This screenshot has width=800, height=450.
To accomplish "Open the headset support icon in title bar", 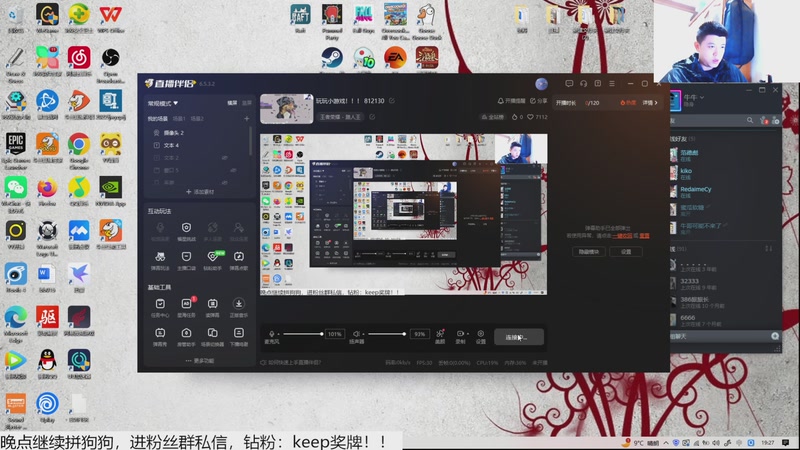I will (x=583, y=84).
